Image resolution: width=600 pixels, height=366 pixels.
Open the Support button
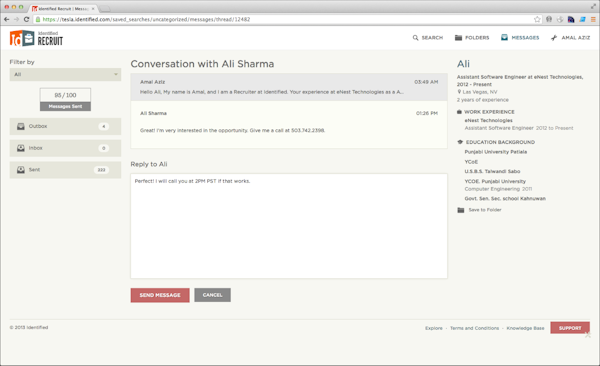coord(570,328)
